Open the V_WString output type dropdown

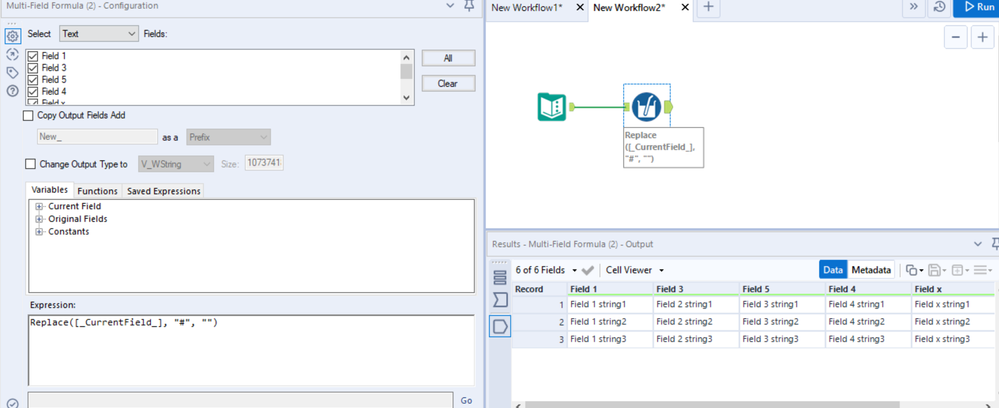point(175,164)
